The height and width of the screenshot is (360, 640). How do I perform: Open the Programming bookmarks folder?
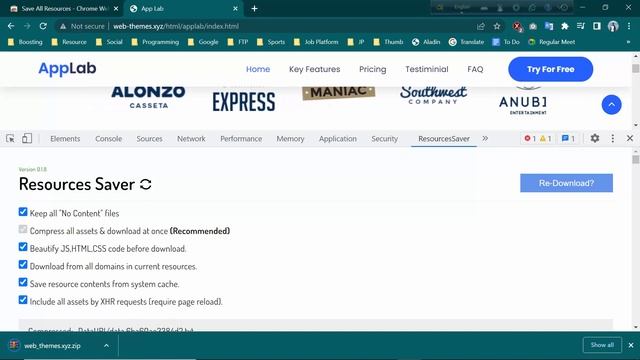click(155, 42)
